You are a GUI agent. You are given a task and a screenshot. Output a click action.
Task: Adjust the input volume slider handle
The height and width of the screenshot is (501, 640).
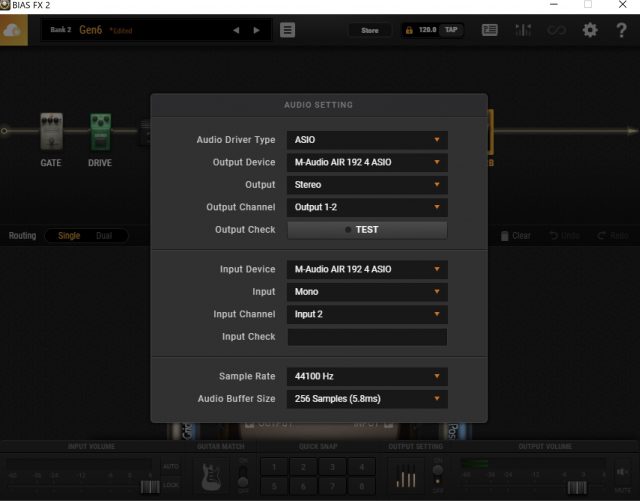point(150,487)
